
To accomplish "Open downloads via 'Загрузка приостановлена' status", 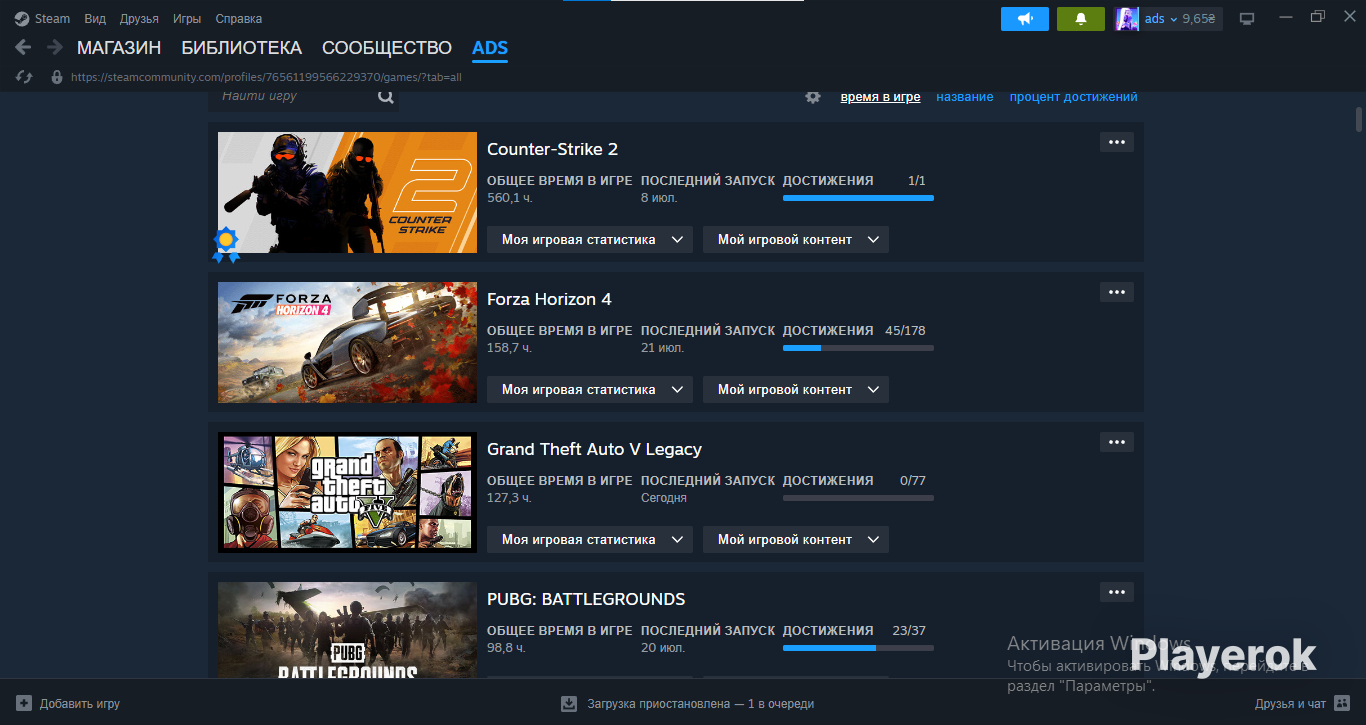I will (x=687, y=704).
